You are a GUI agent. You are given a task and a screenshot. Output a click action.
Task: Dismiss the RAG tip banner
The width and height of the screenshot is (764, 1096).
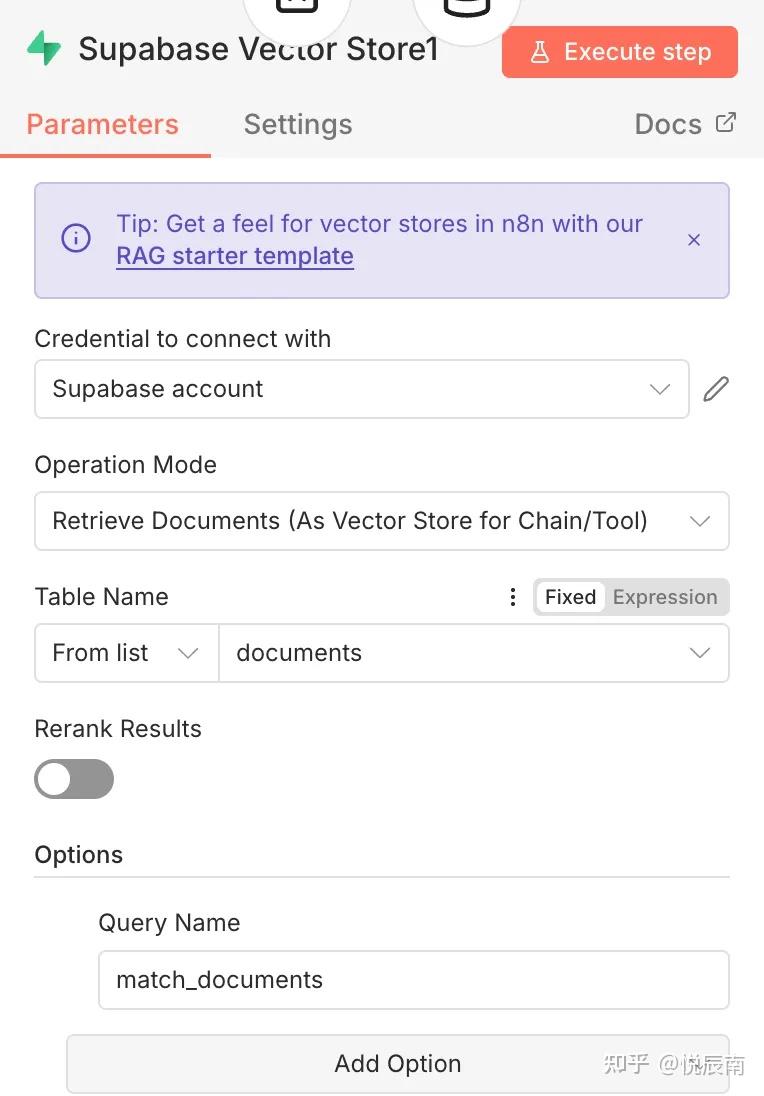693,240
